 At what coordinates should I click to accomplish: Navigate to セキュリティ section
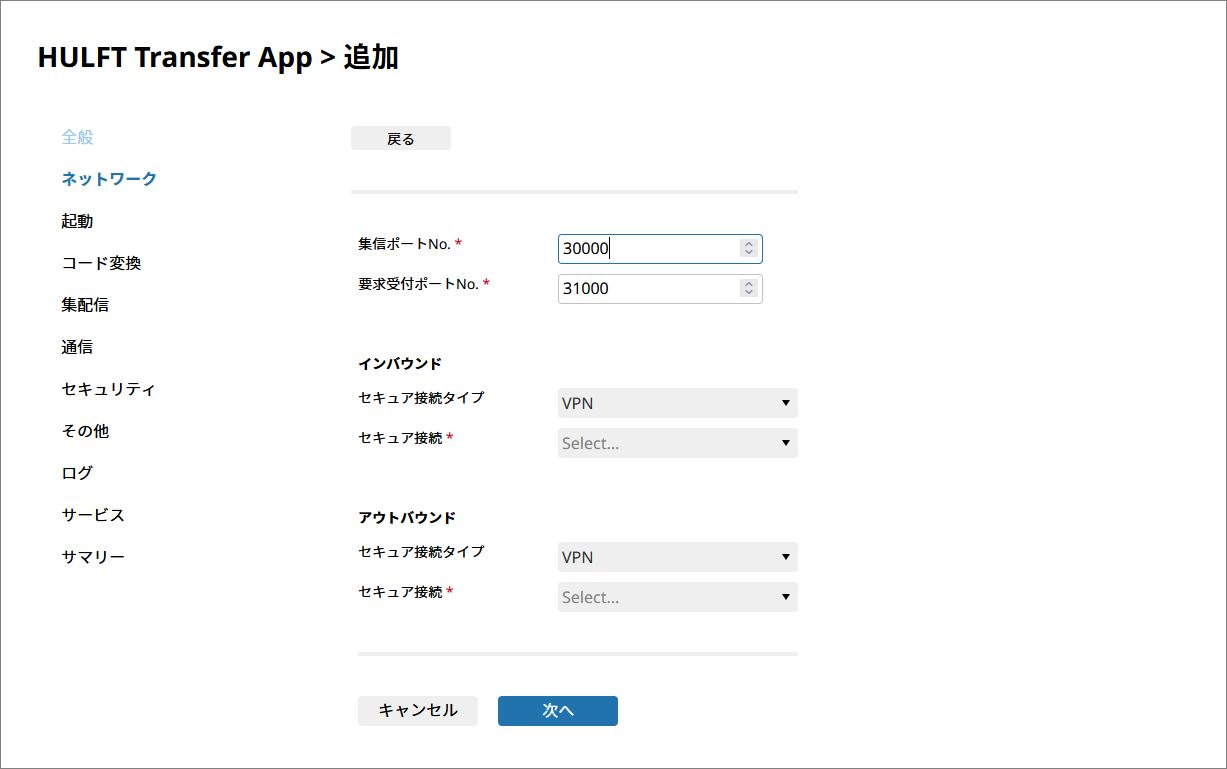108,389
